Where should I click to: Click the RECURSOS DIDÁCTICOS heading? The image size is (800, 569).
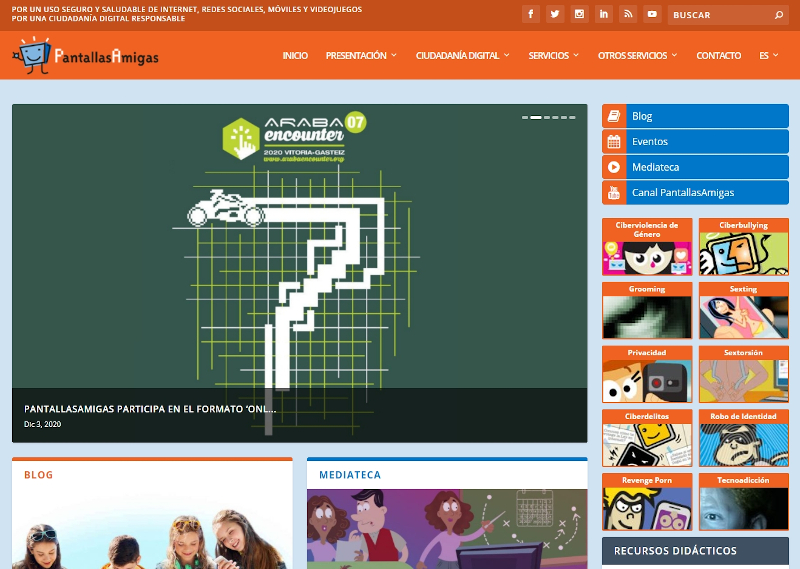[x=675, y=551]
